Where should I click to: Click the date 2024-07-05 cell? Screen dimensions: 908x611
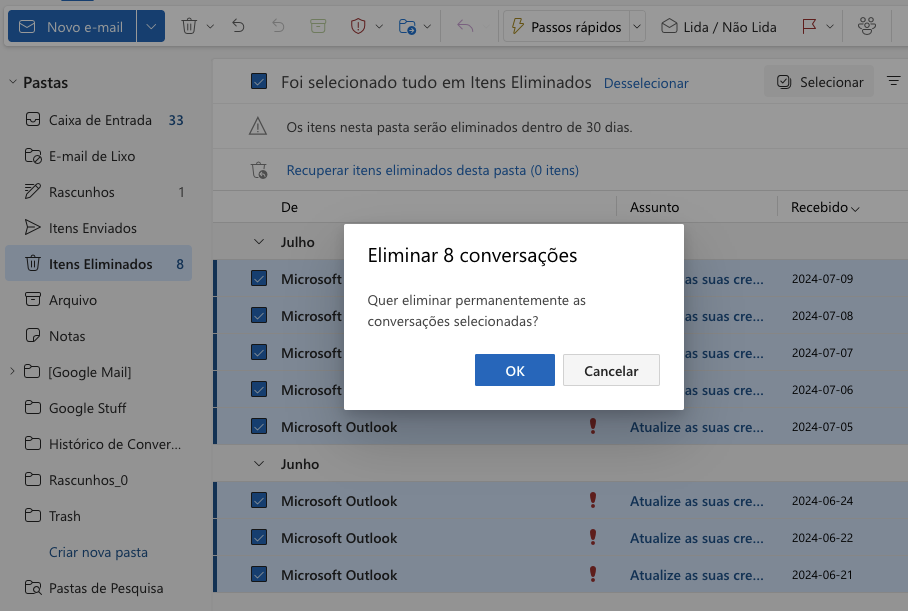(x=822, y=427)
